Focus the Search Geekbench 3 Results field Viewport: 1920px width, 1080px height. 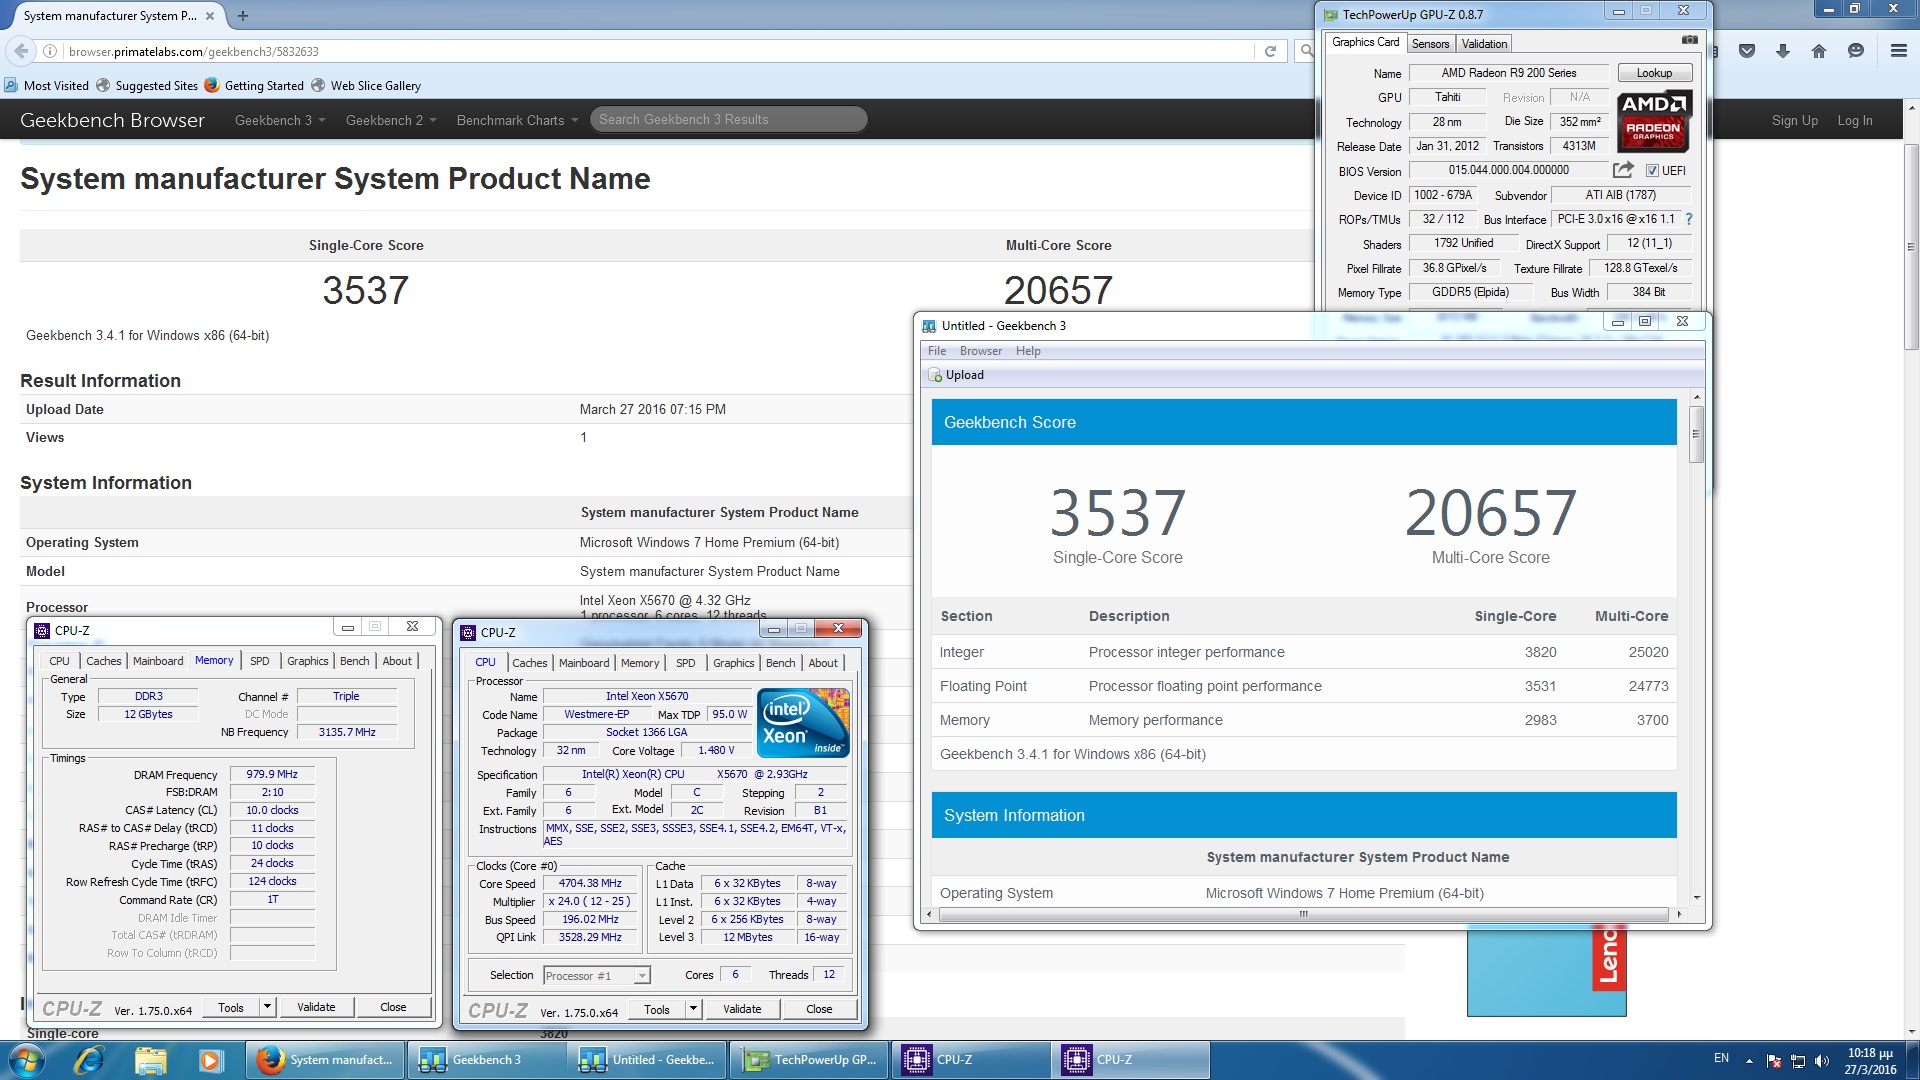(727, 119)
